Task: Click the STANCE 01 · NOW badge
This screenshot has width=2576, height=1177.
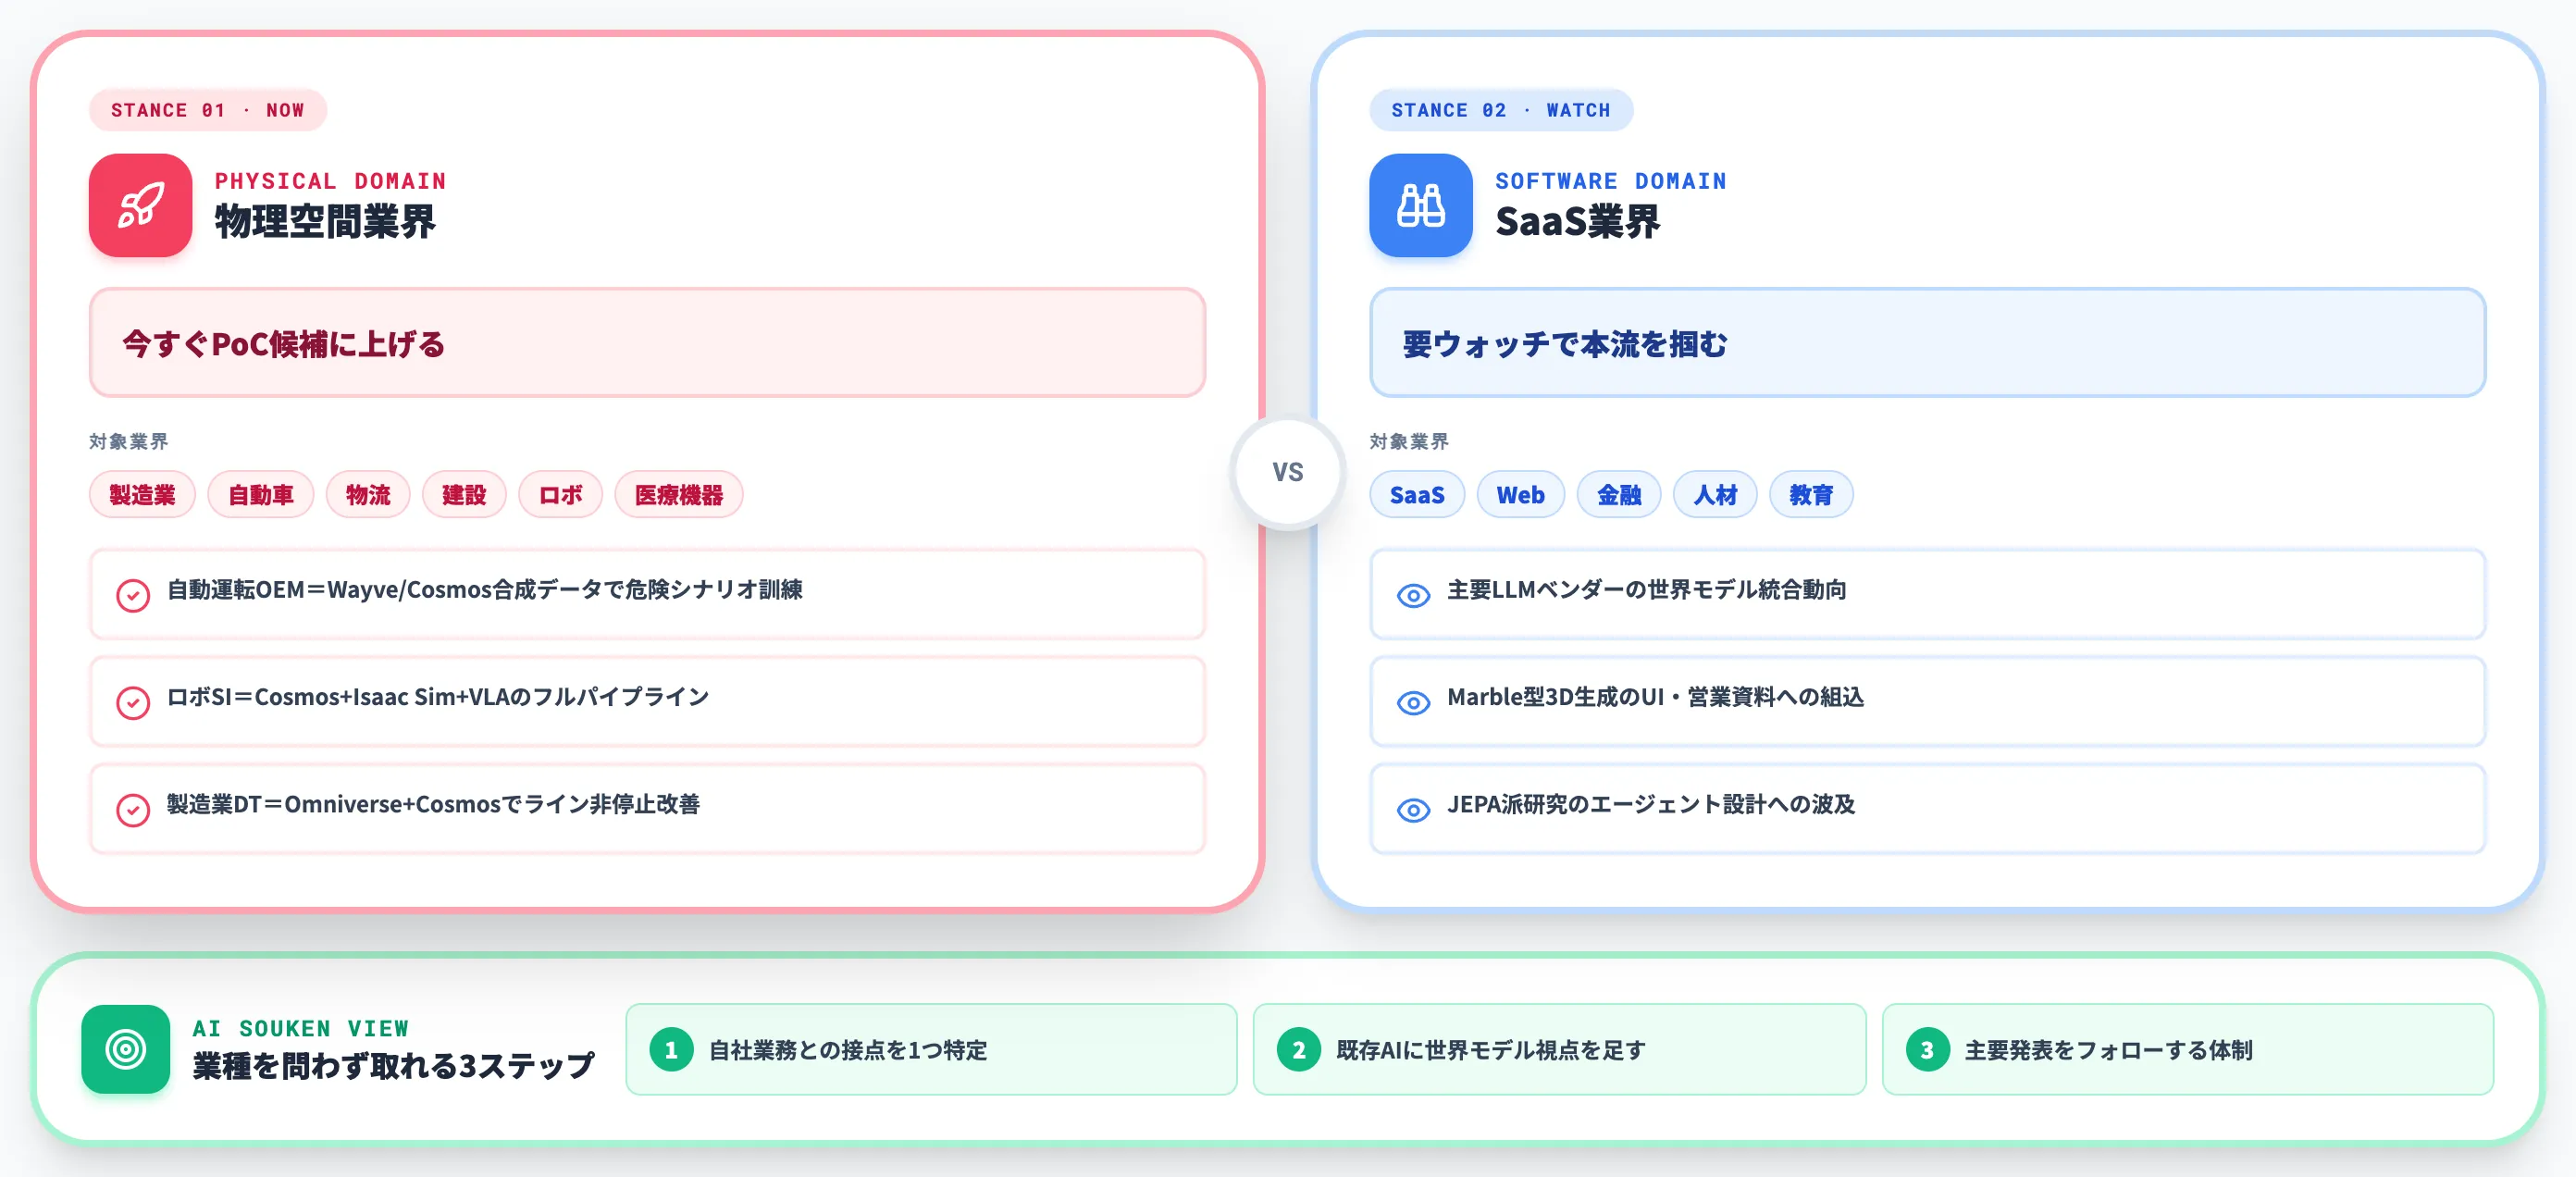Action: (x=208, y=110)
